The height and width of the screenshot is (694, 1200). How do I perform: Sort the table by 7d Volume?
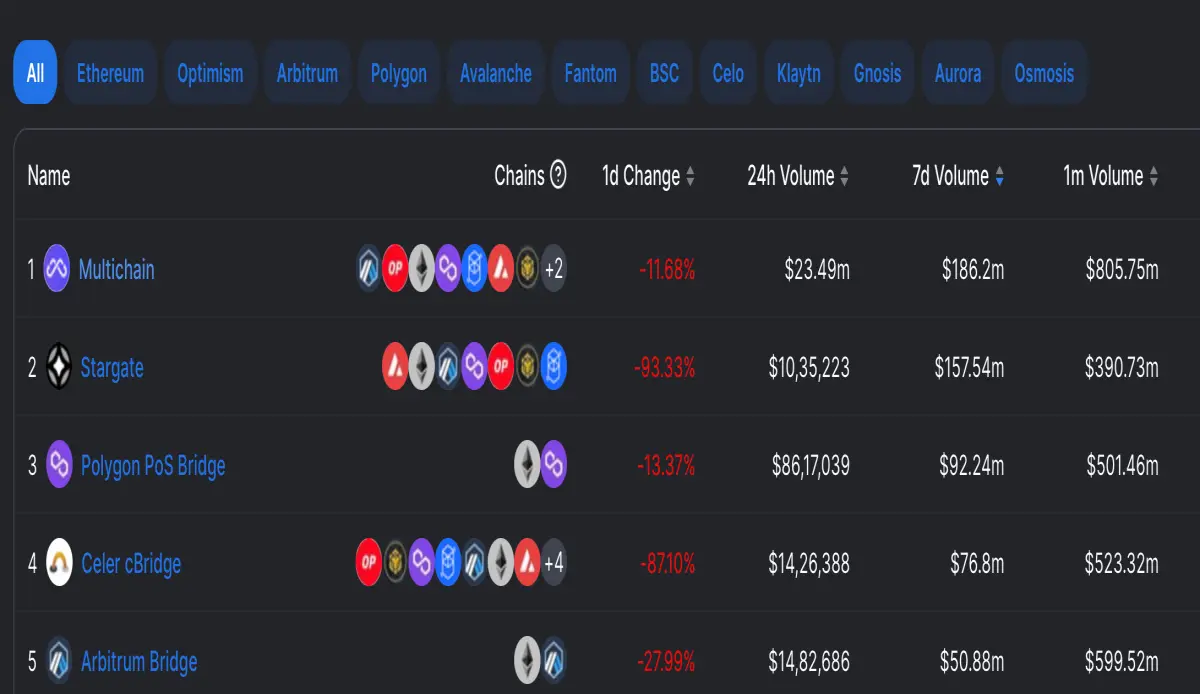tap(958, 176)
